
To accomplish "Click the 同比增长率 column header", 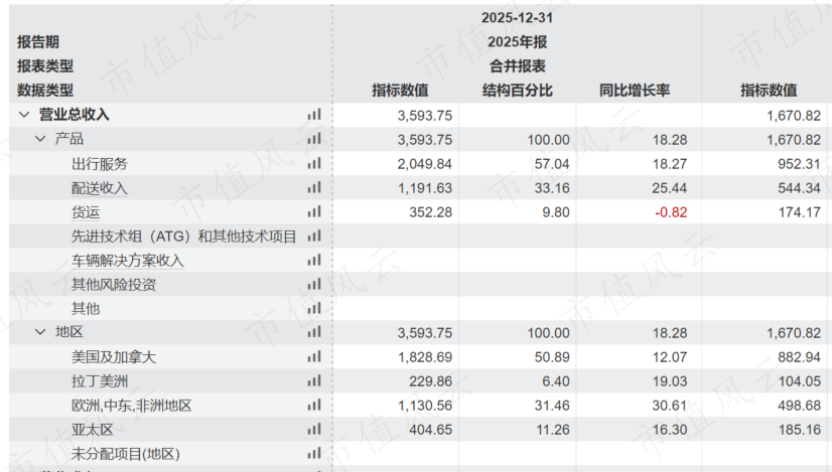I will pos(634,91).
